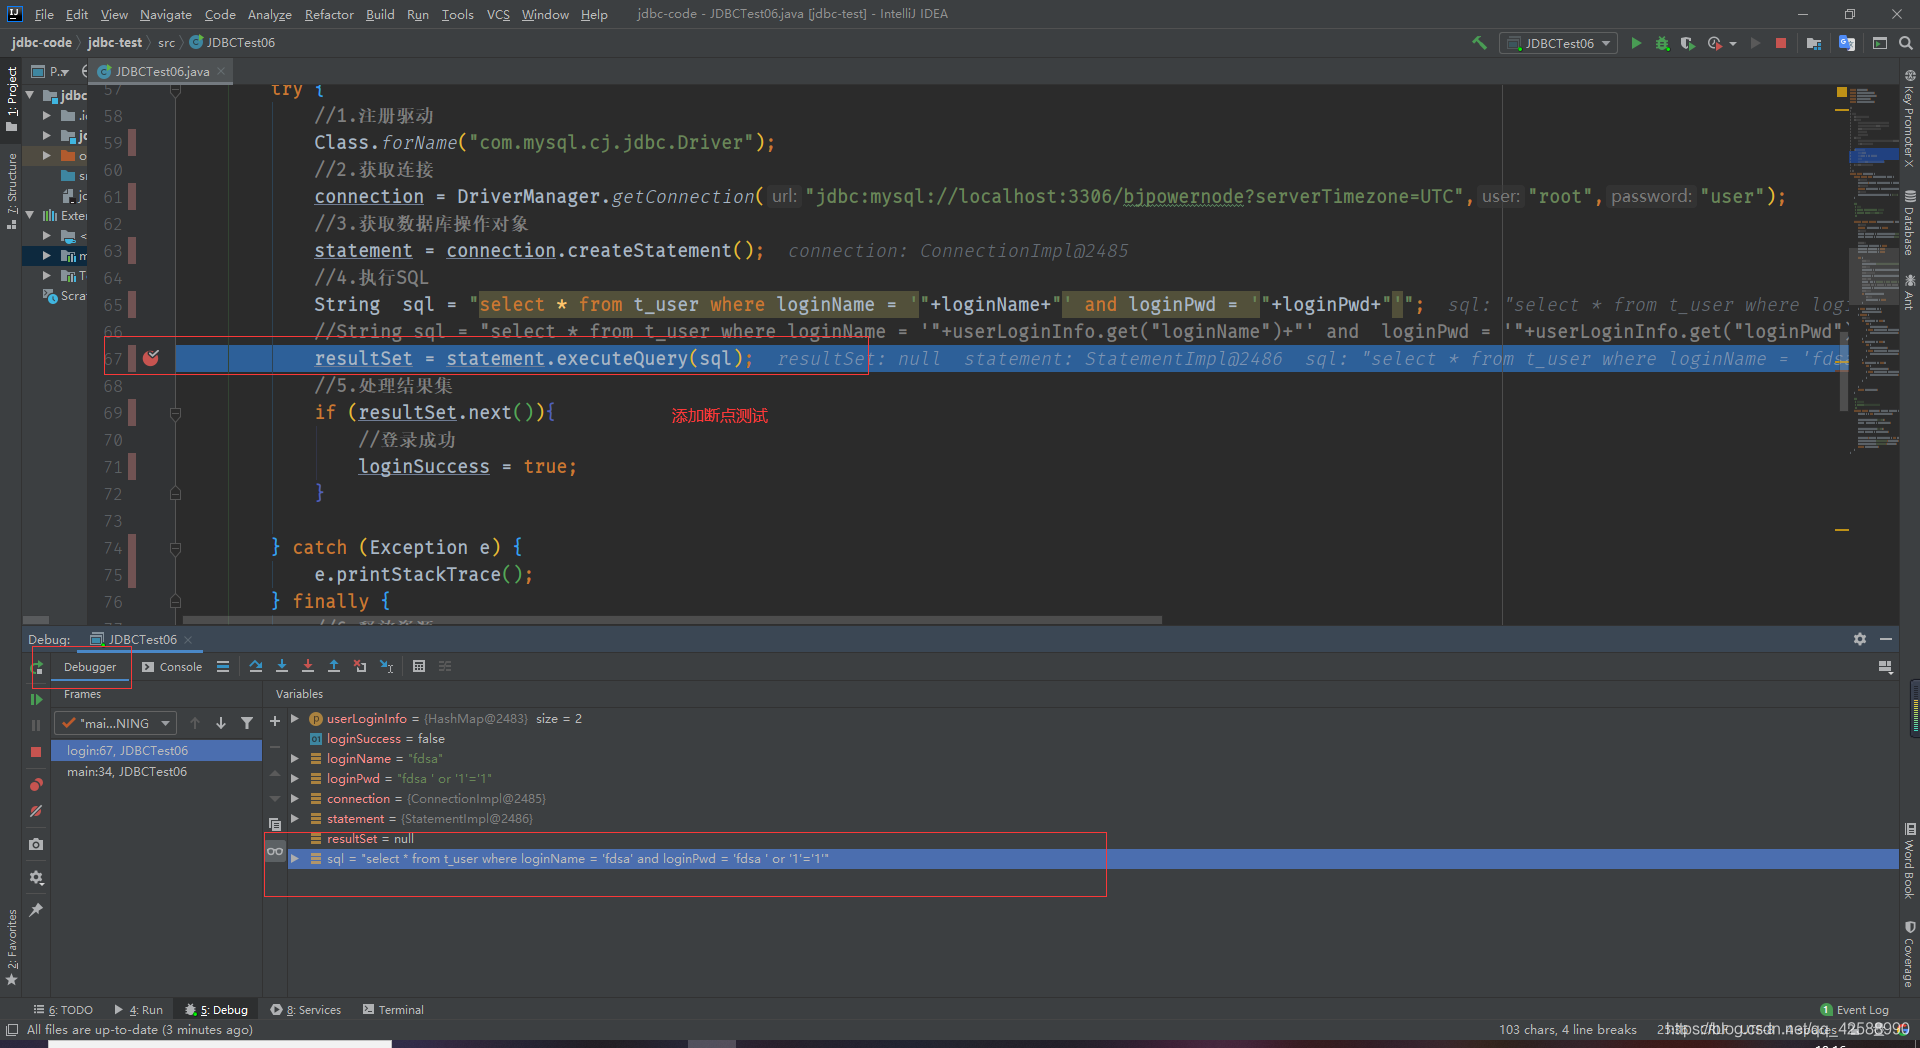Open View Breakpoints from debug sidebar
1920x1048 pixels.
(x=36, y=785)
